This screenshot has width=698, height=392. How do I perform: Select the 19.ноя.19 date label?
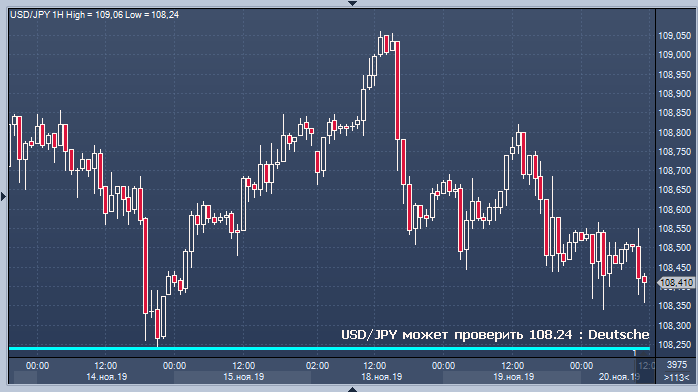point(513,377)
